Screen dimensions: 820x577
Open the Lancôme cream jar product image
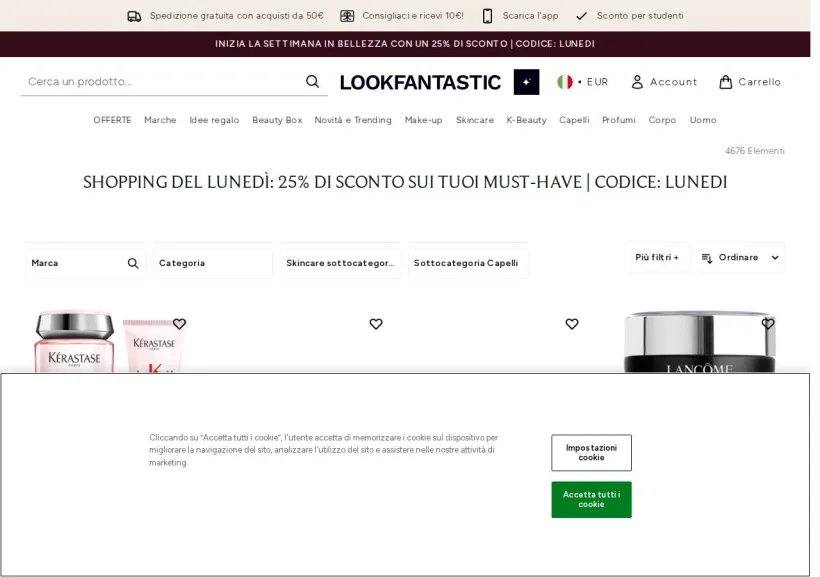[x=699, y=342]
